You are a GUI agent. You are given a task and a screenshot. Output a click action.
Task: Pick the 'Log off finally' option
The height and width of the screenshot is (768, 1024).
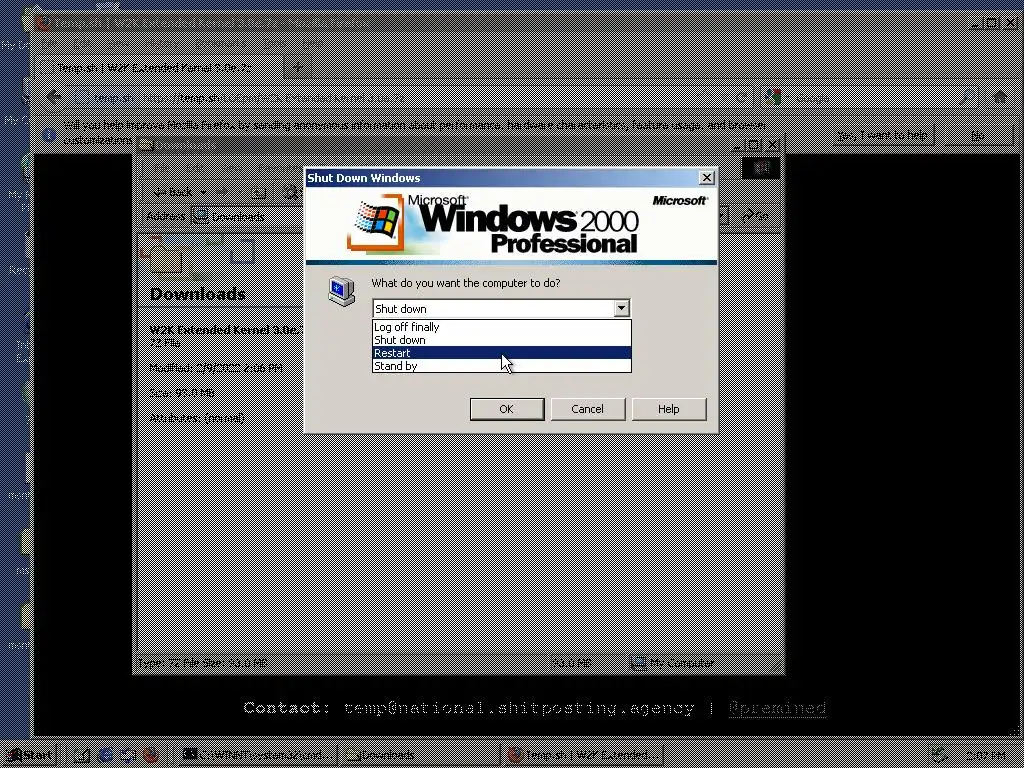[x=502, y=327]
